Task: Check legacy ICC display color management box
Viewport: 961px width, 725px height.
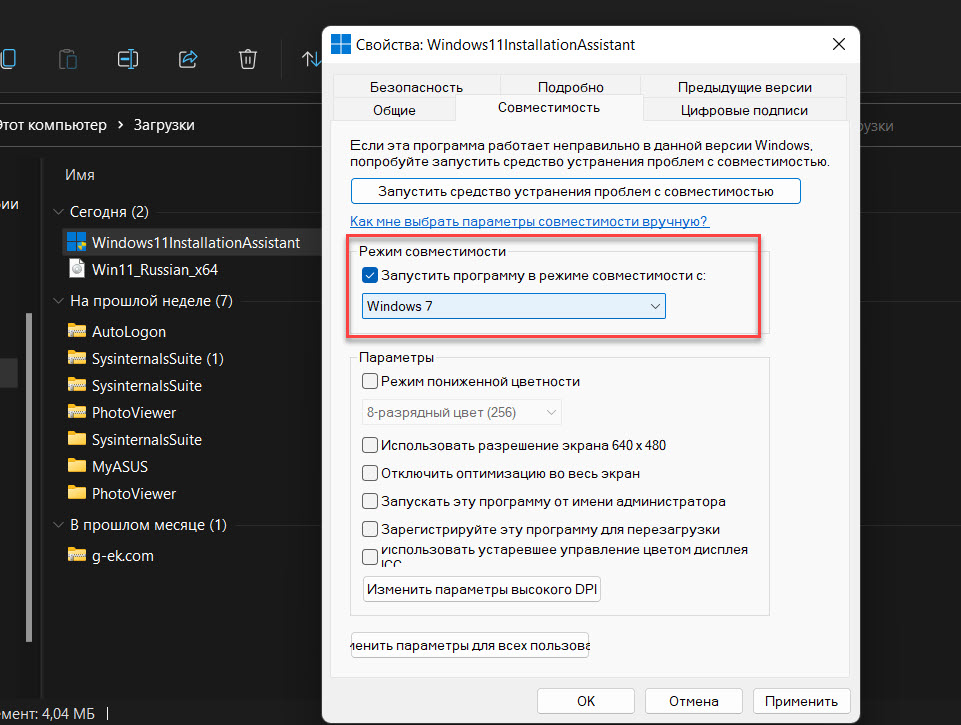Action: pos(370,556)
